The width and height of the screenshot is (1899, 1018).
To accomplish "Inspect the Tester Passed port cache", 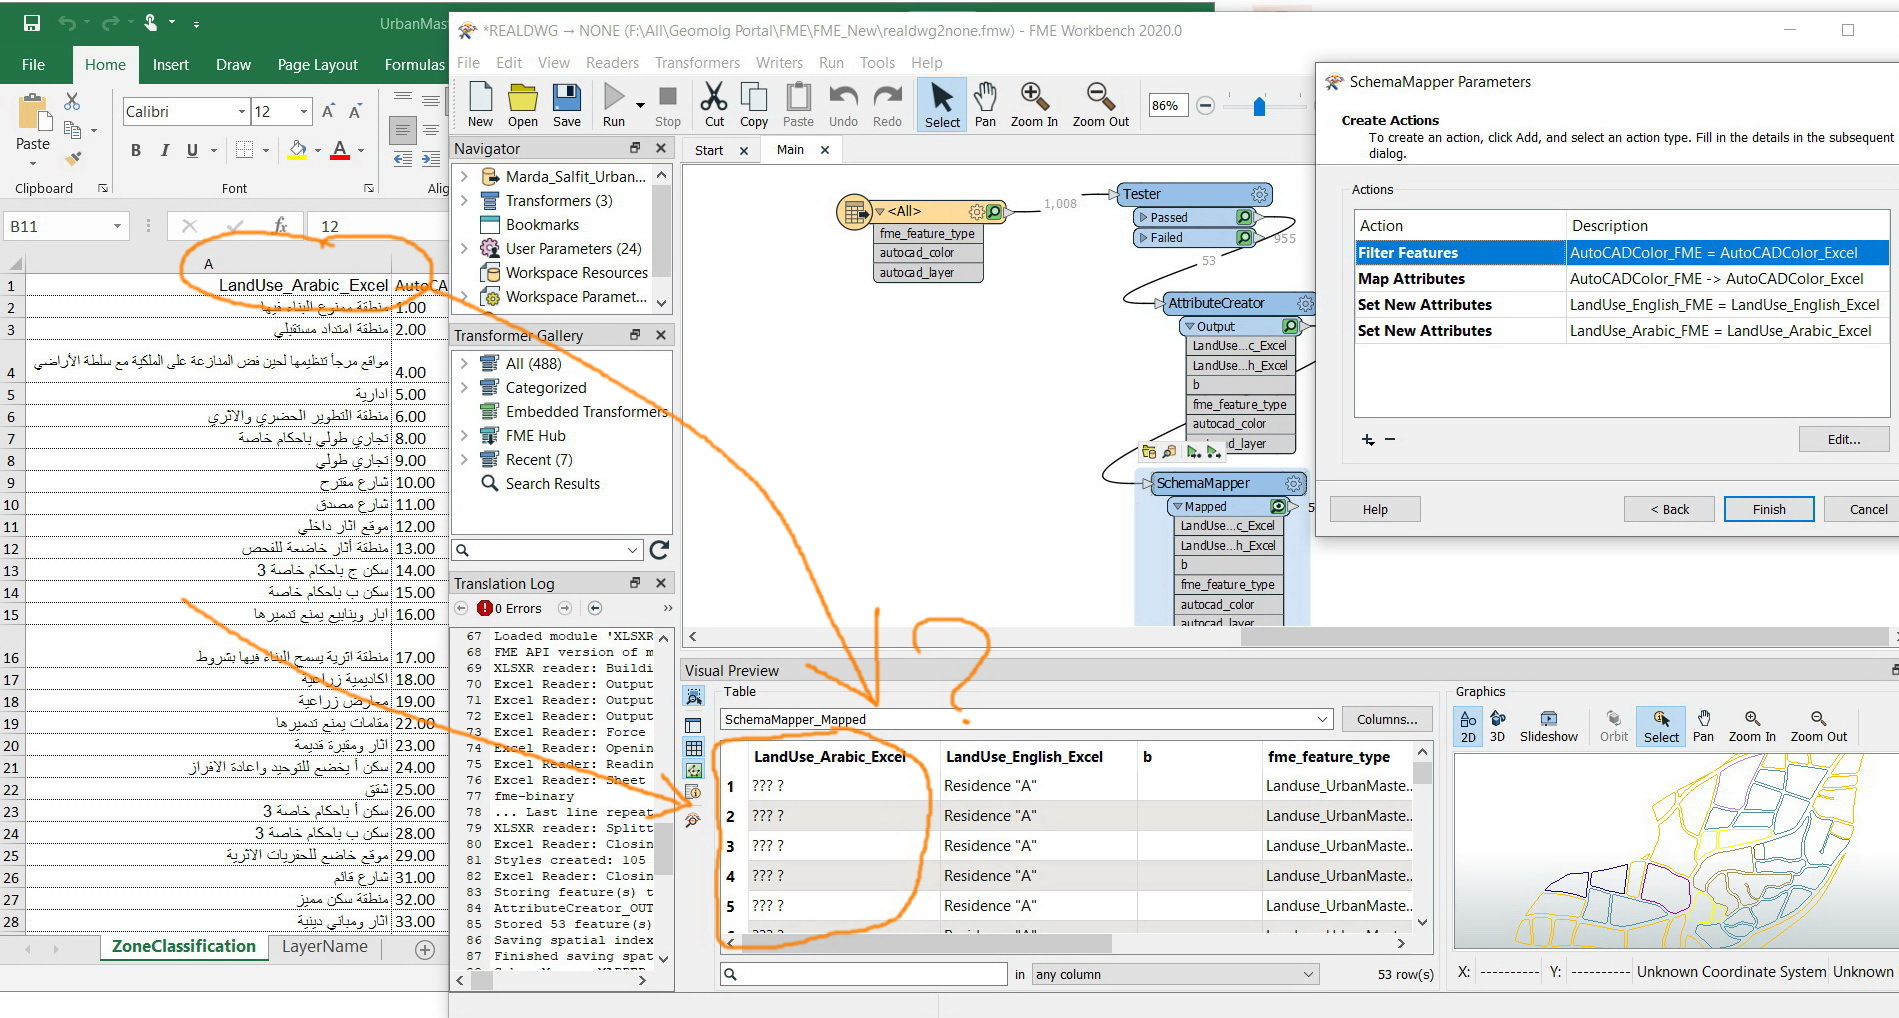I will coord(1244,217).
